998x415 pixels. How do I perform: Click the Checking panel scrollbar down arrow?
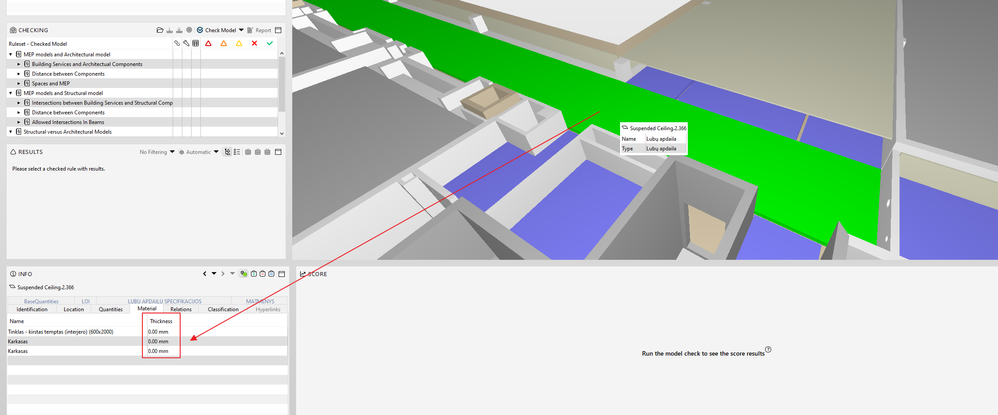tap(281, 133)
